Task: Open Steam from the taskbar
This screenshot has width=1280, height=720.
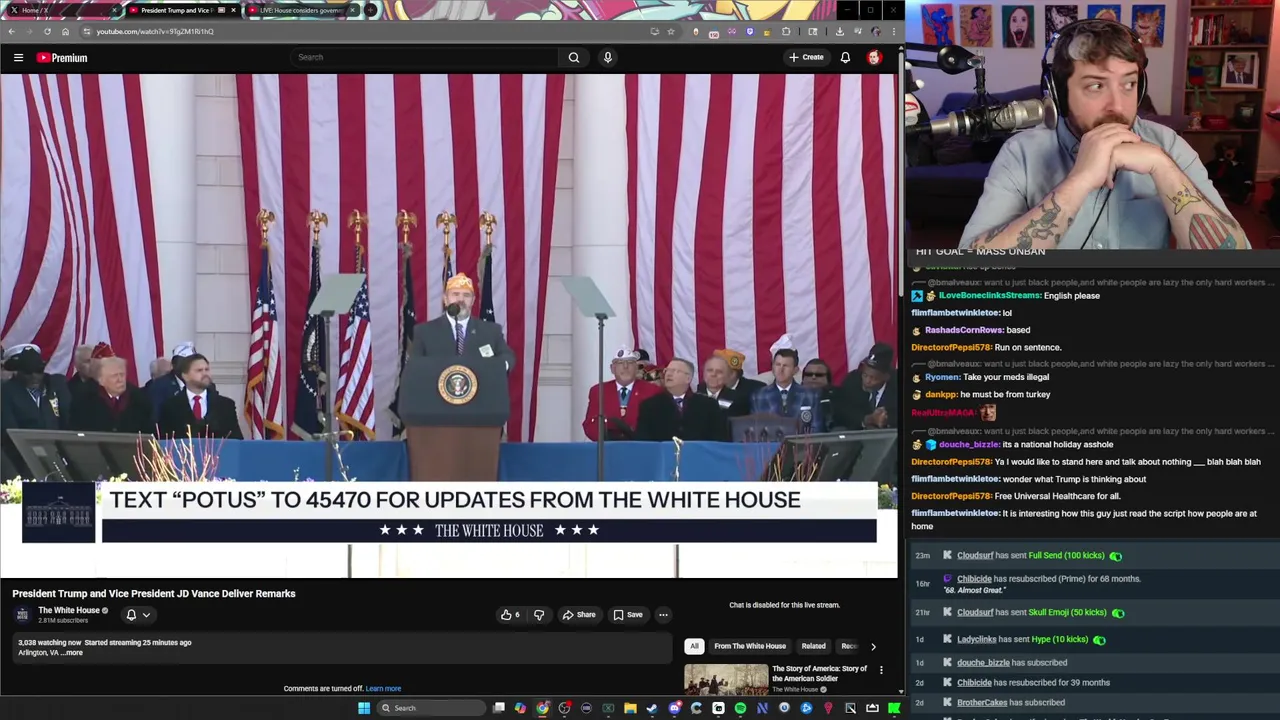Action: pyautogui.click(x=652, y=708)
